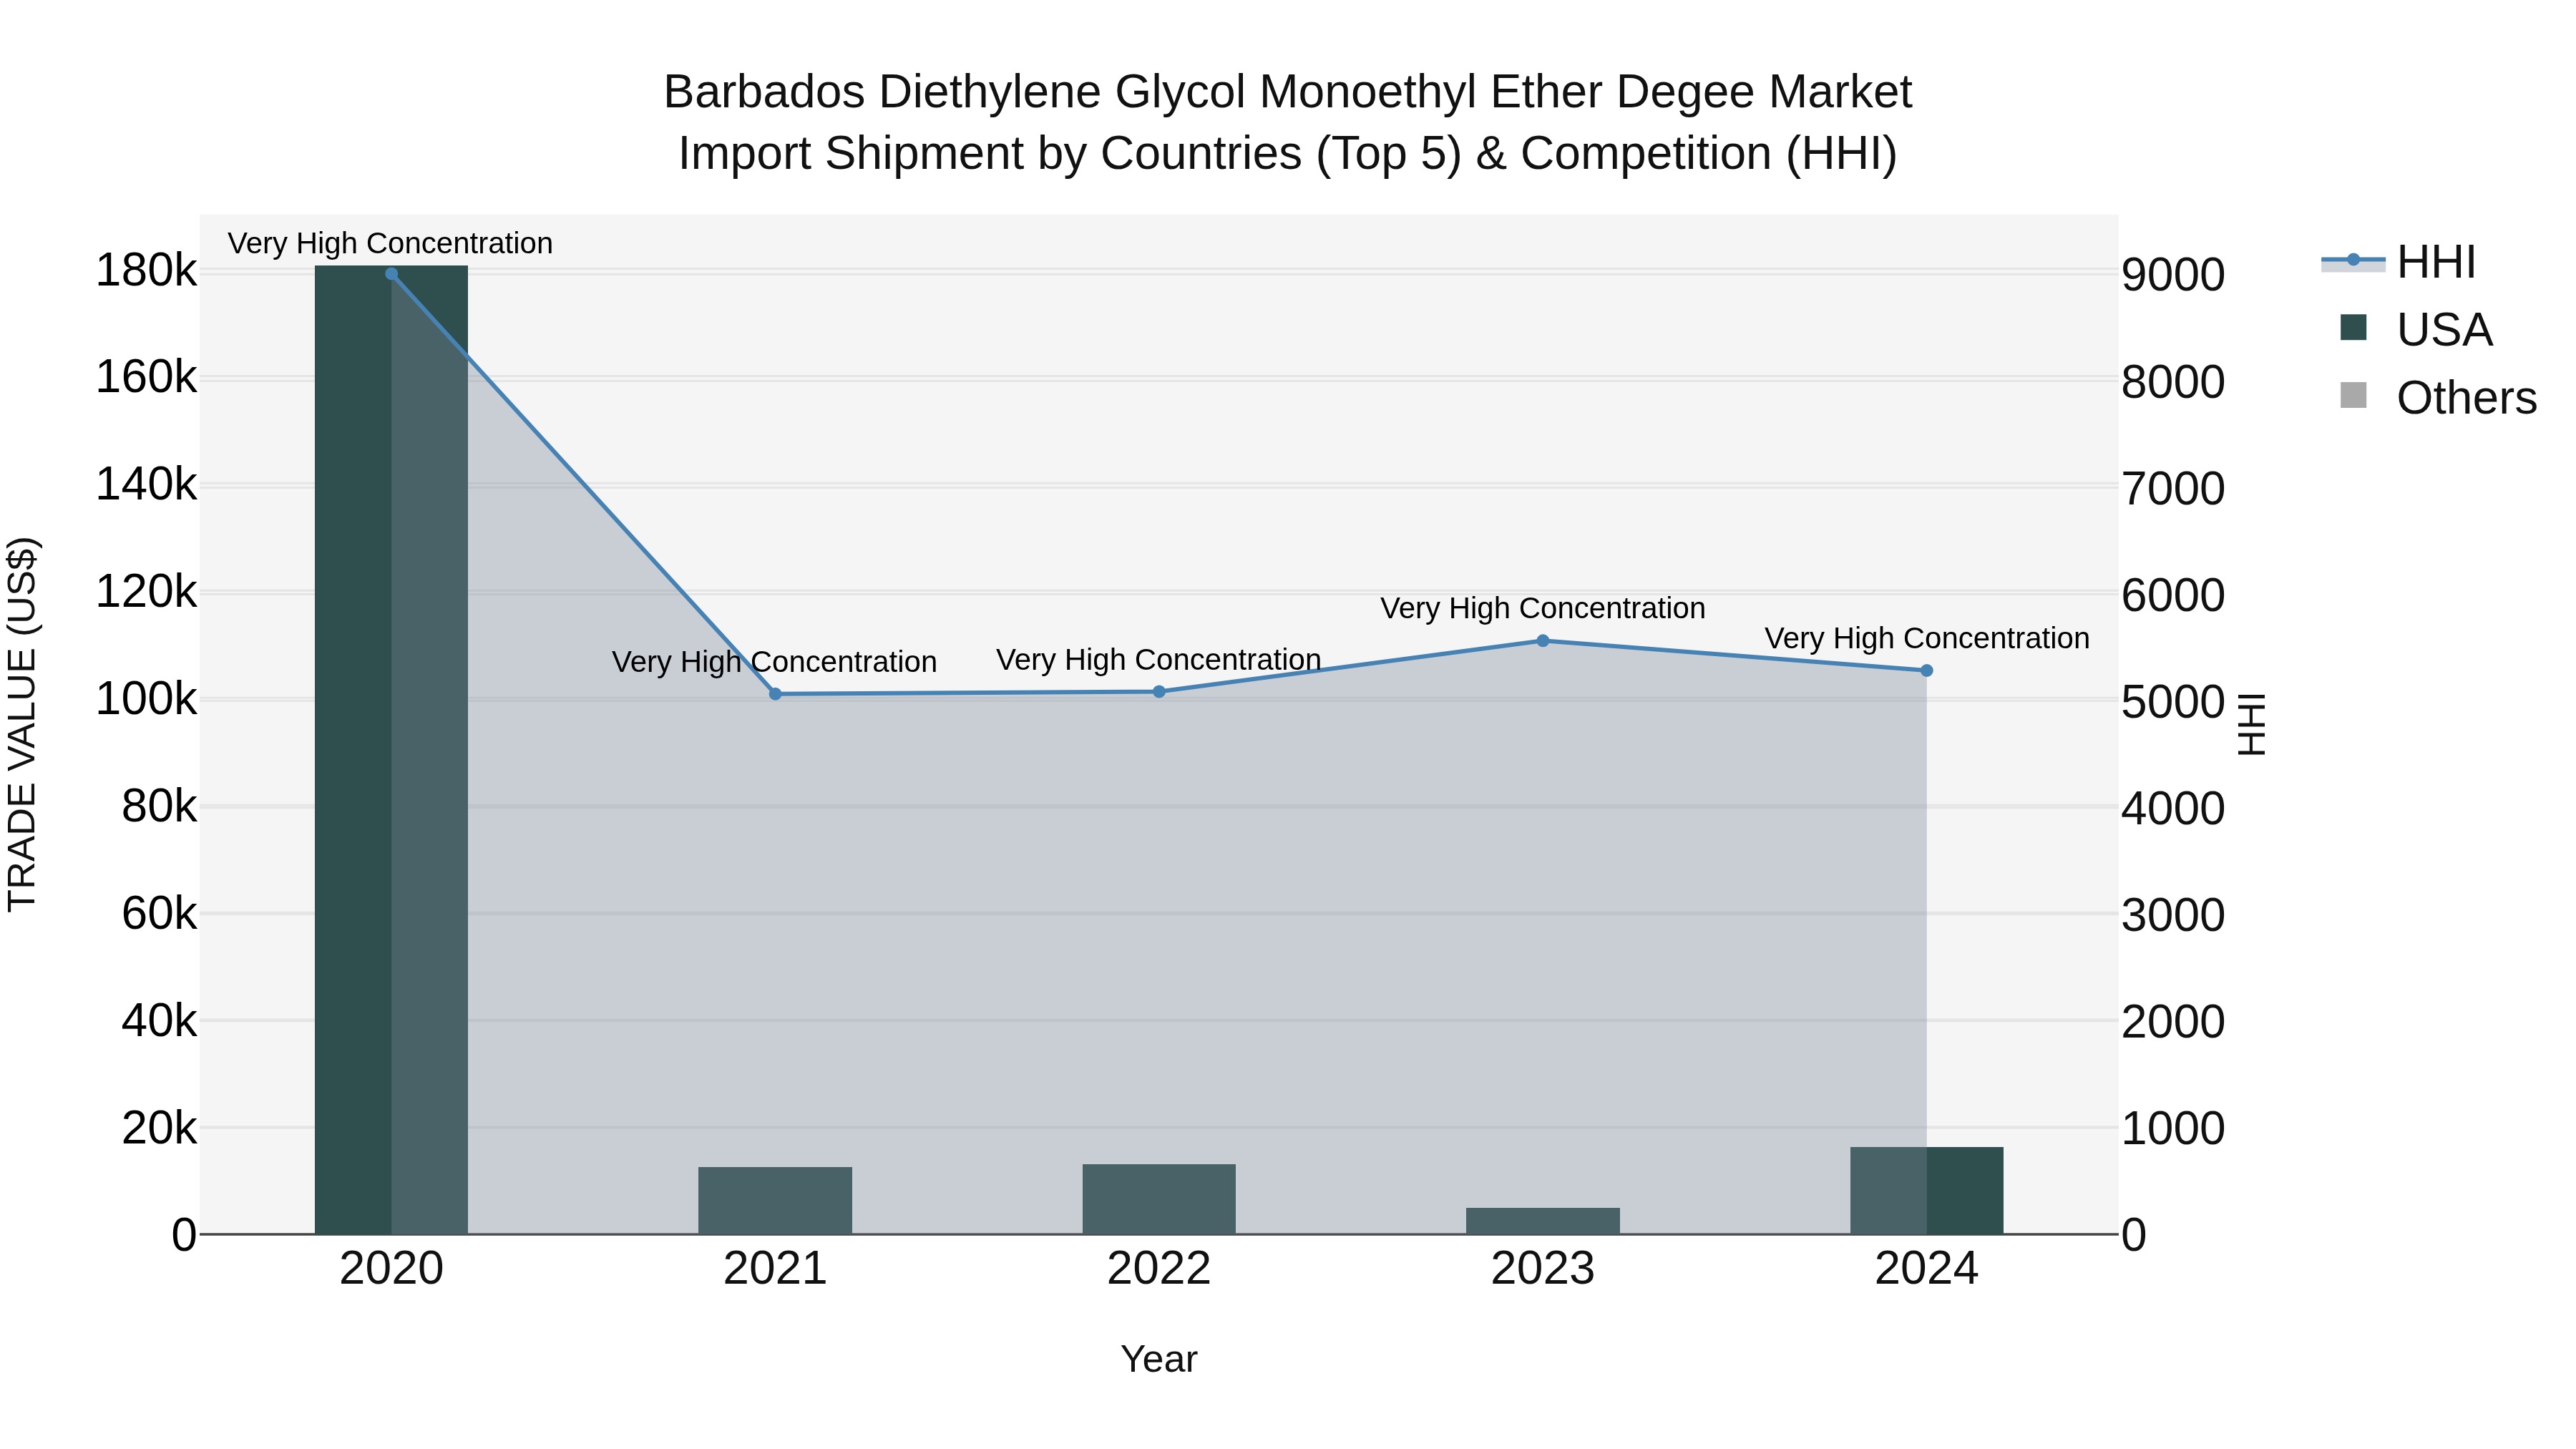
Task: Click the chart title text
Action: tap(1288, 123)
